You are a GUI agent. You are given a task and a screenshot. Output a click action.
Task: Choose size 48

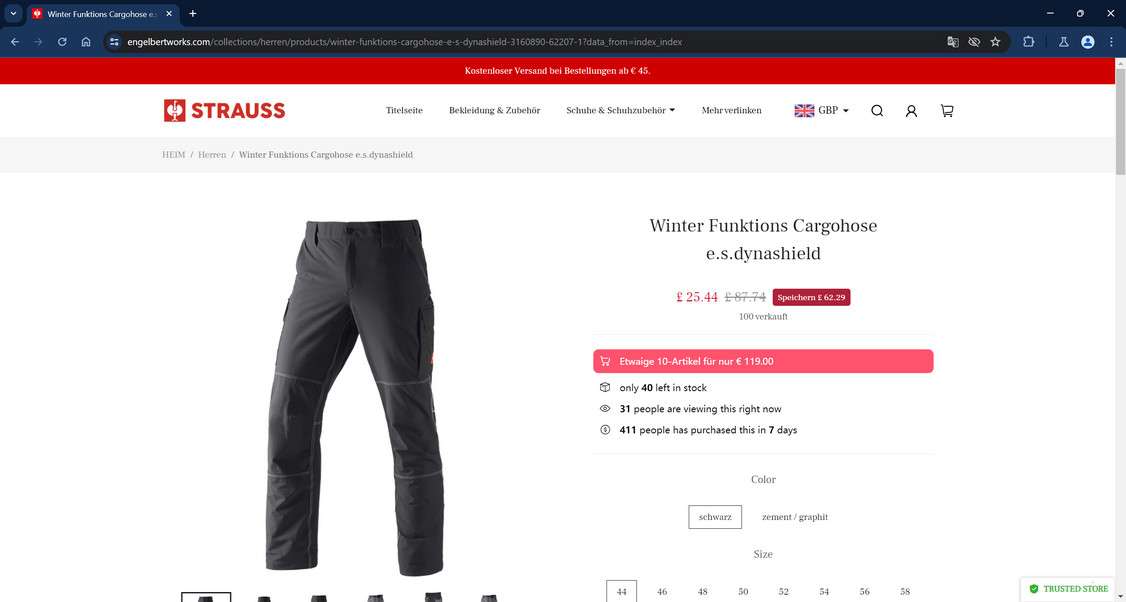[702, 592]
